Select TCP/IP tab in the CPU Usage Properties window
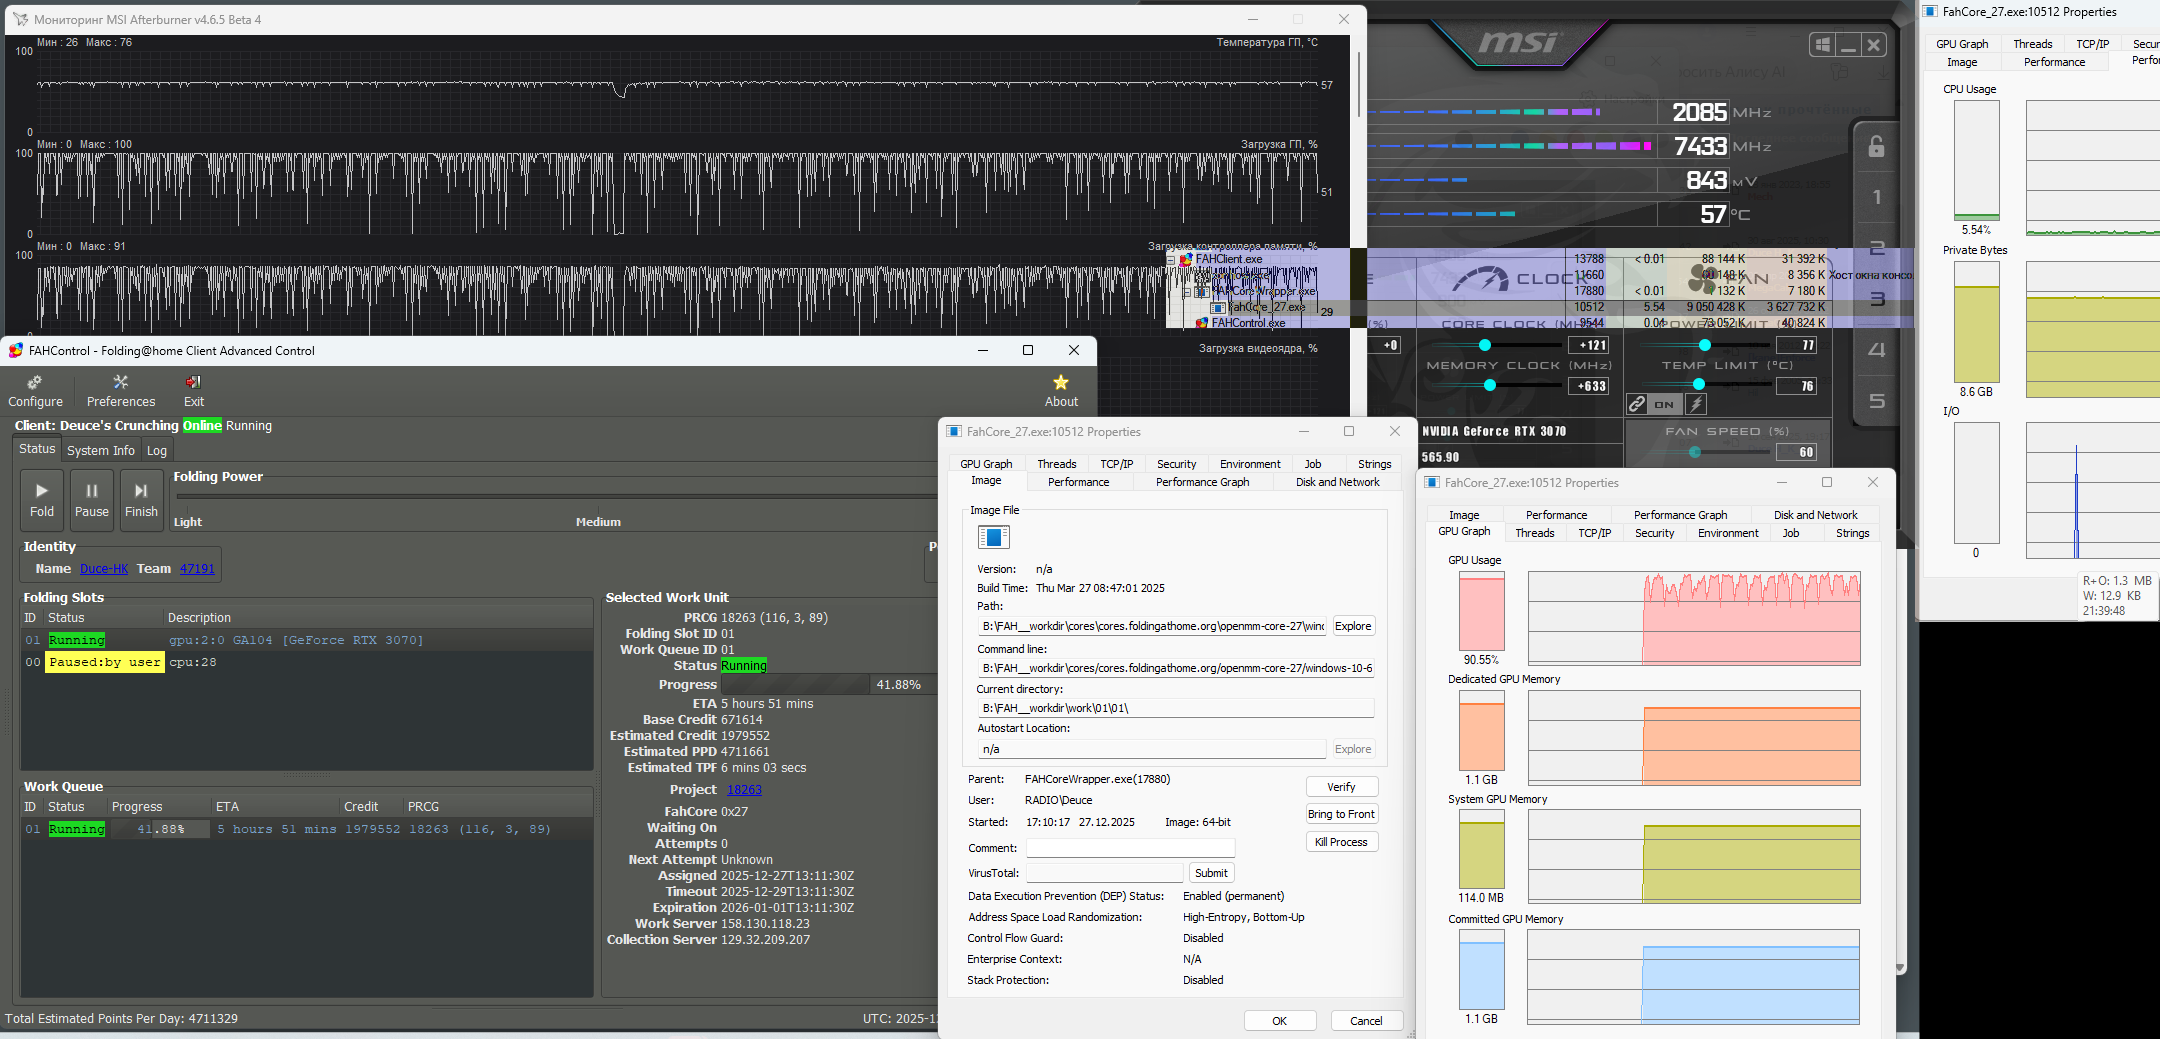 point(2092,44)
